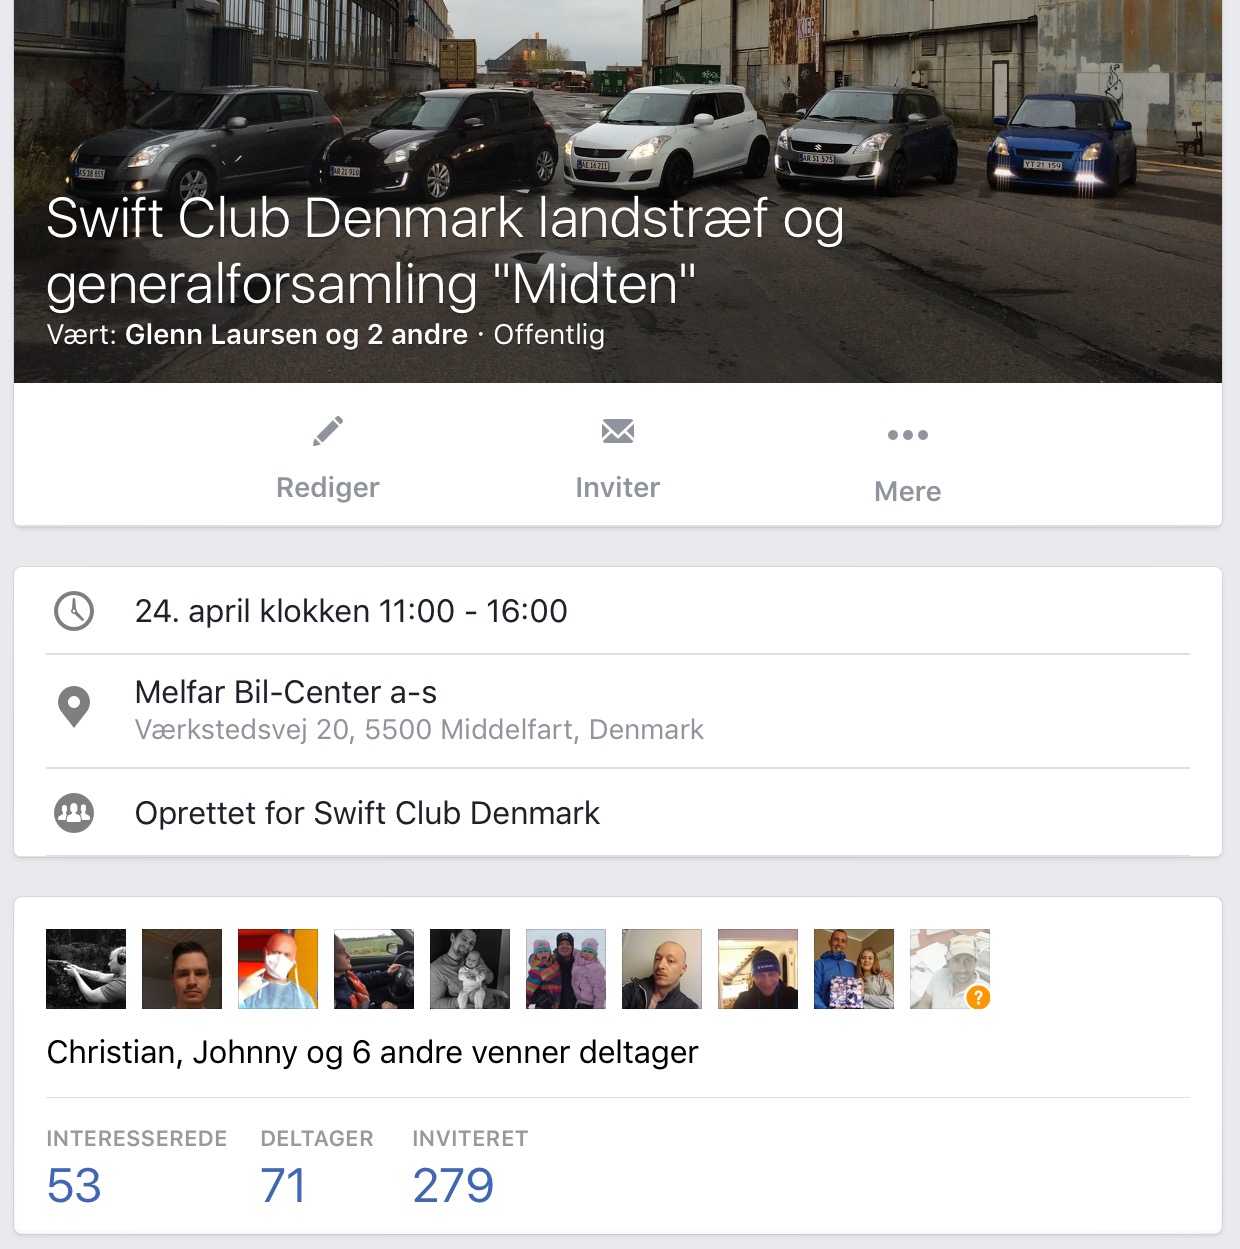This screenshot has height=1249, width=1240.
Task: Tap the location pin icon
Action: click(74, 707)
